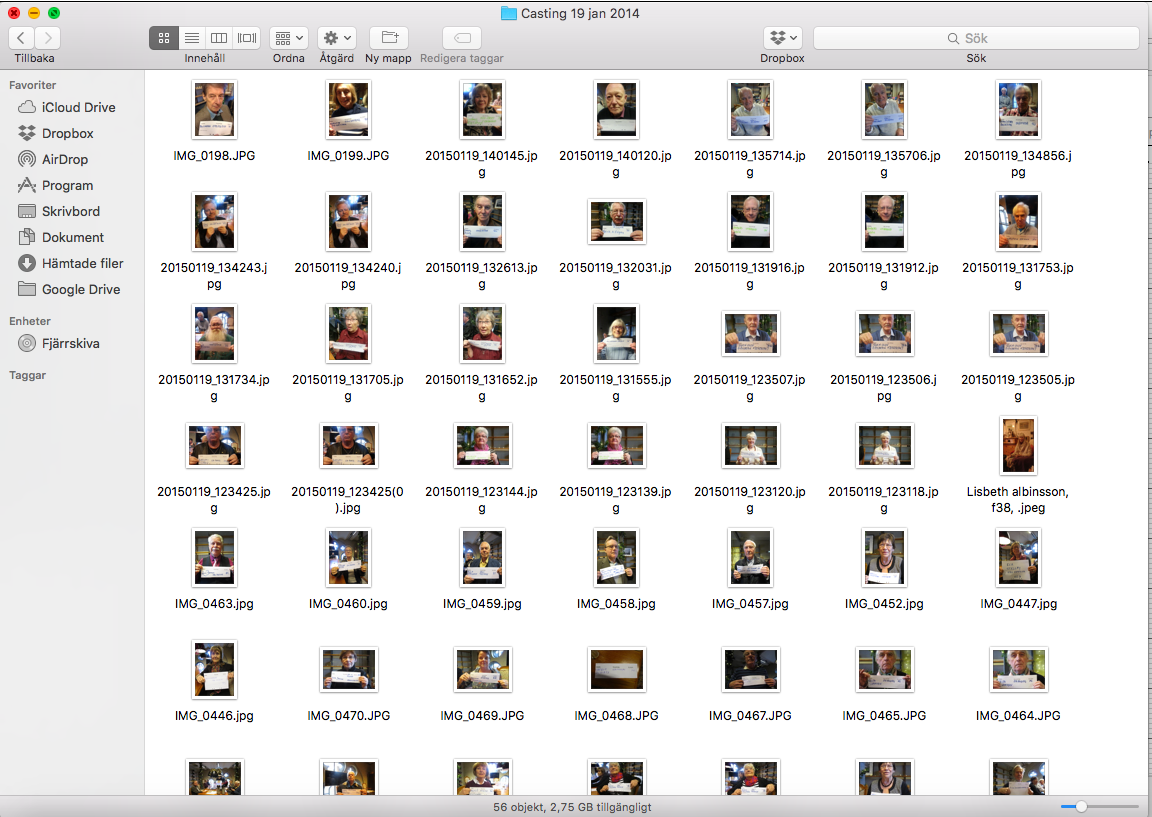Click the Redigera taggar tag button
Viewport: 1152px width, 817px height.
click(461, 38)
